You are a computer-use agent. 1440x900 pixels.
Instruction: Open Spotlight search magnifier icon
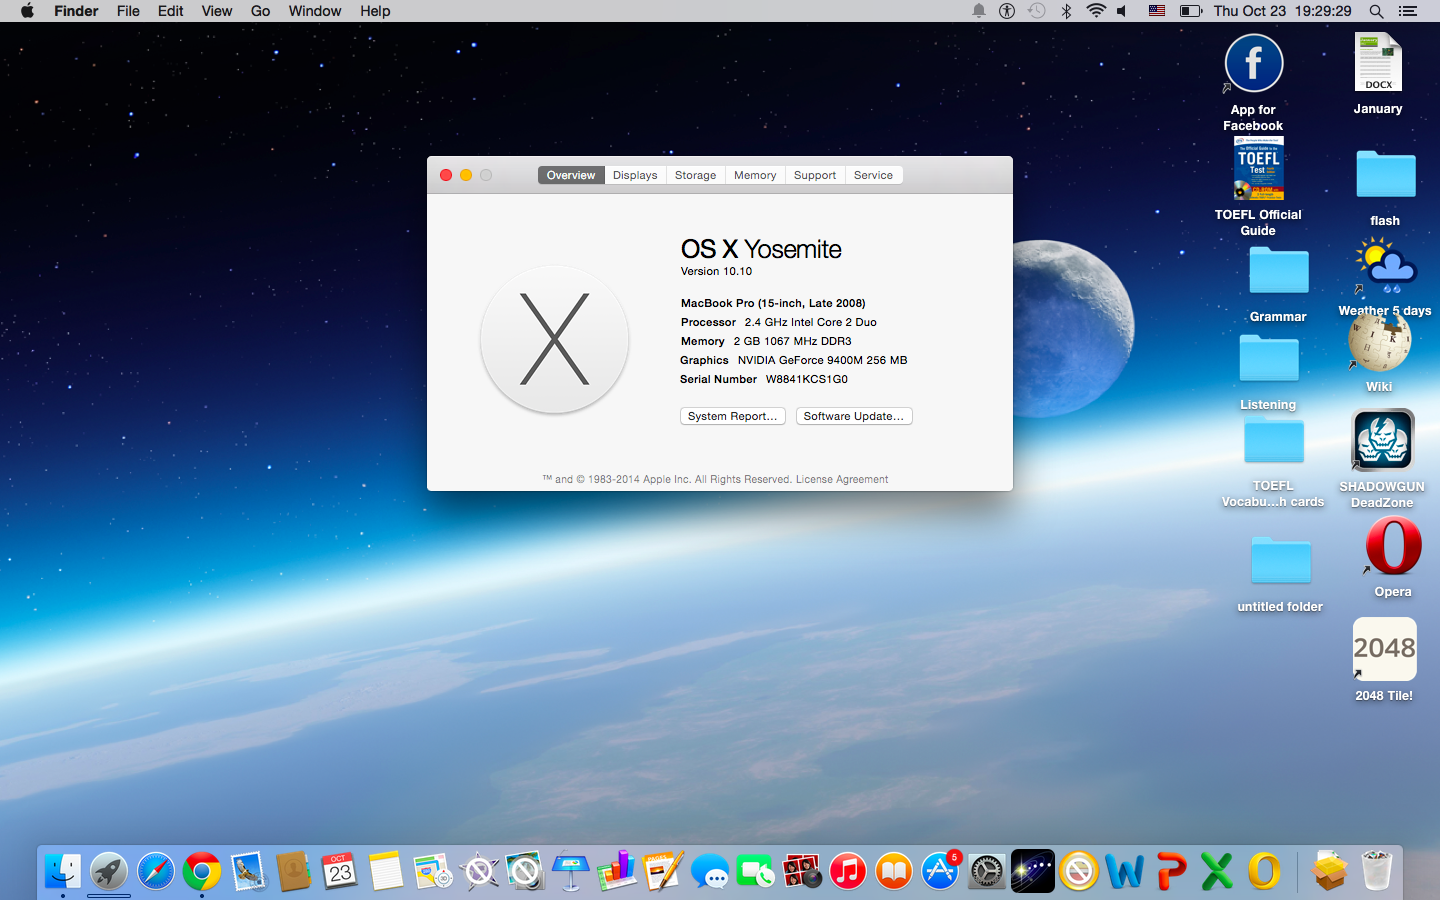click(x=1376, y=11)
